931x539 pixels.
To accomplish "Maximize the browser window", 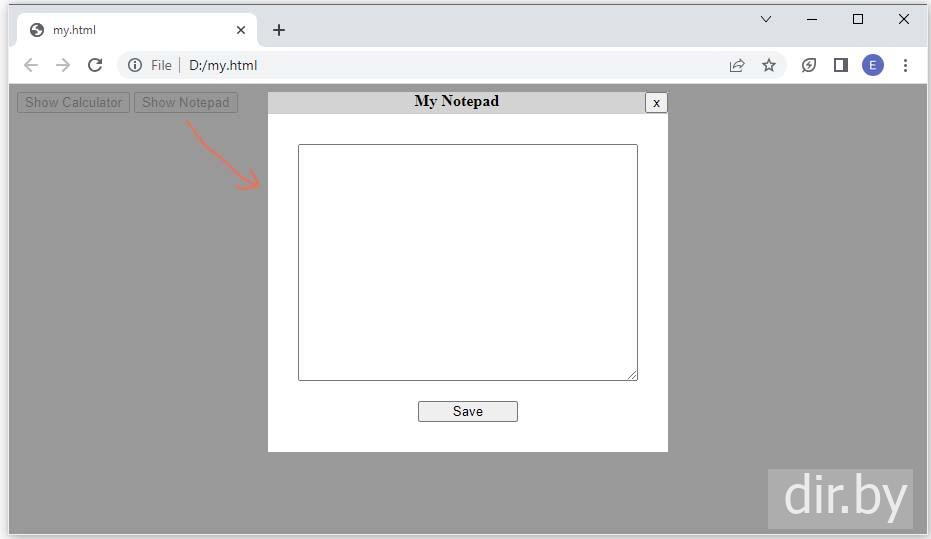I will click(x=857, y=19).
